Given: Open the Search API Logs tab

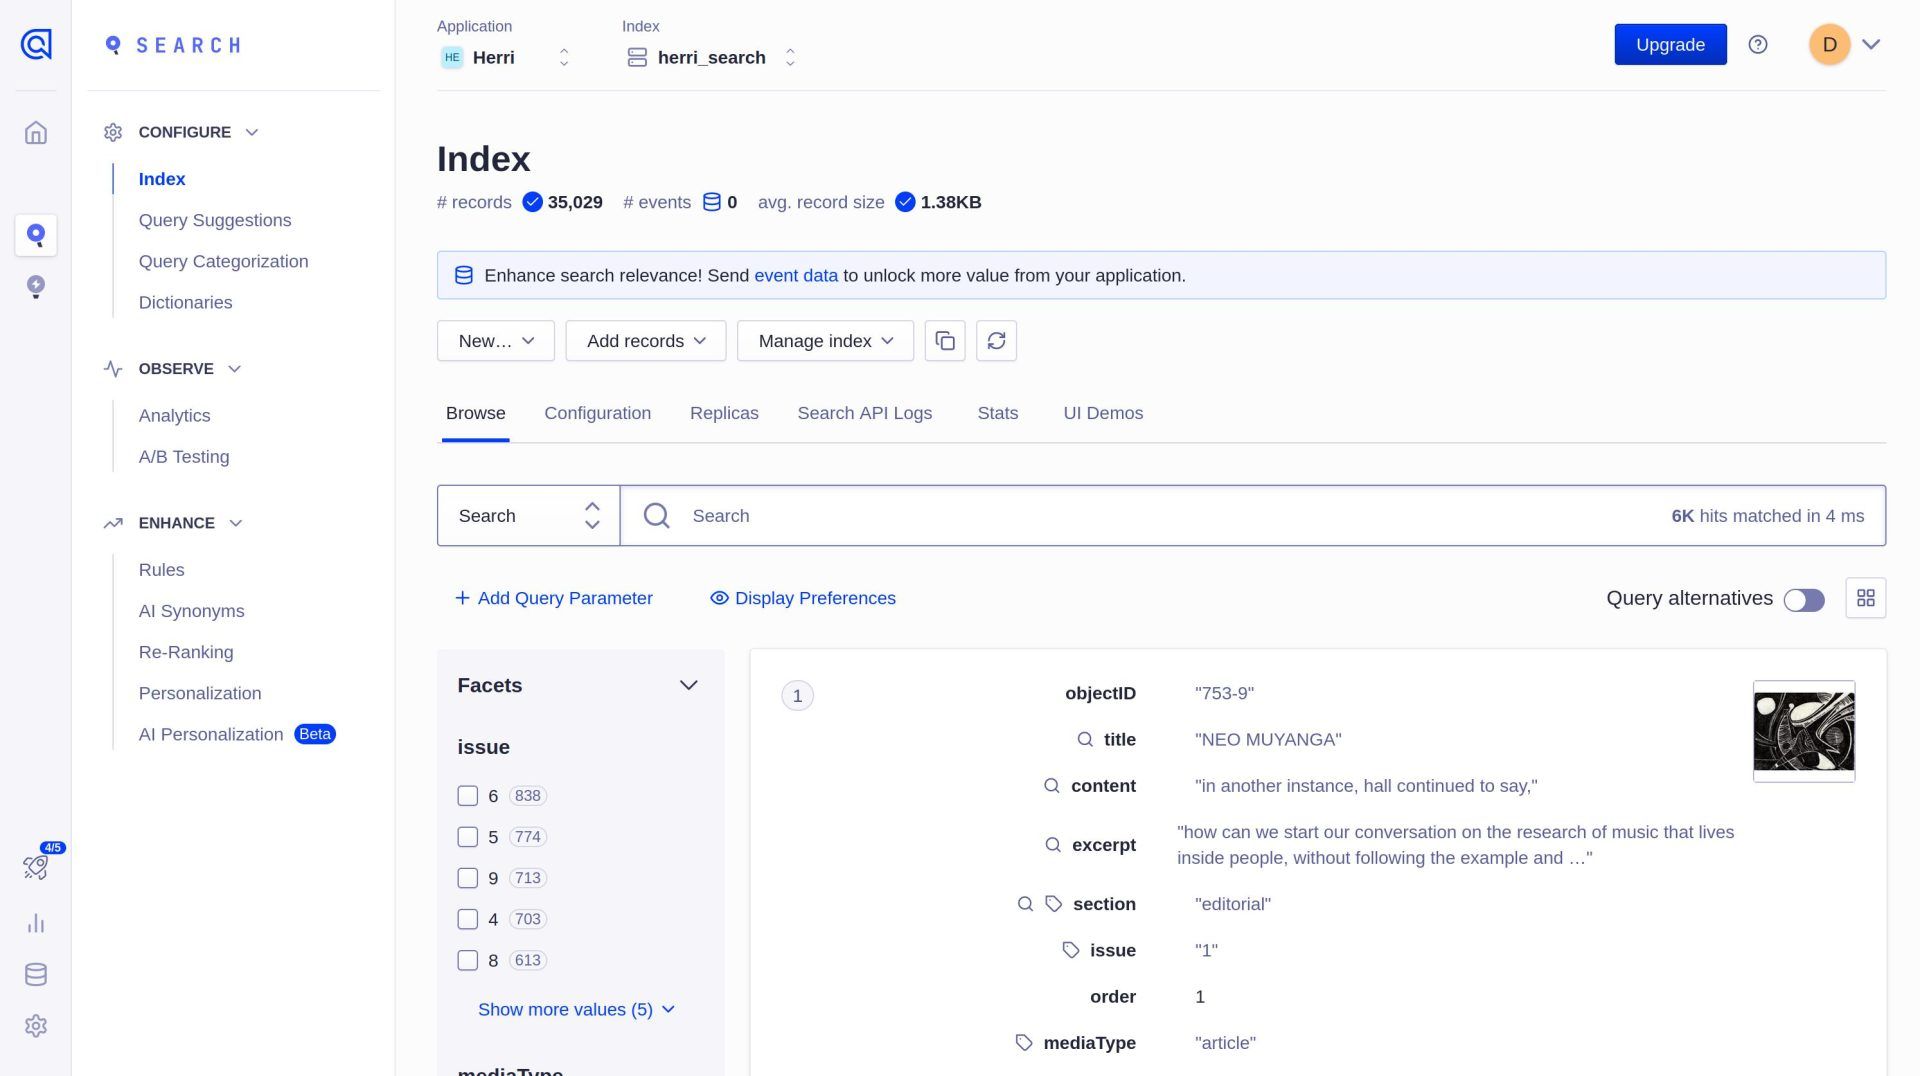Looking at the screenshot, I should (x=864, y=413).
